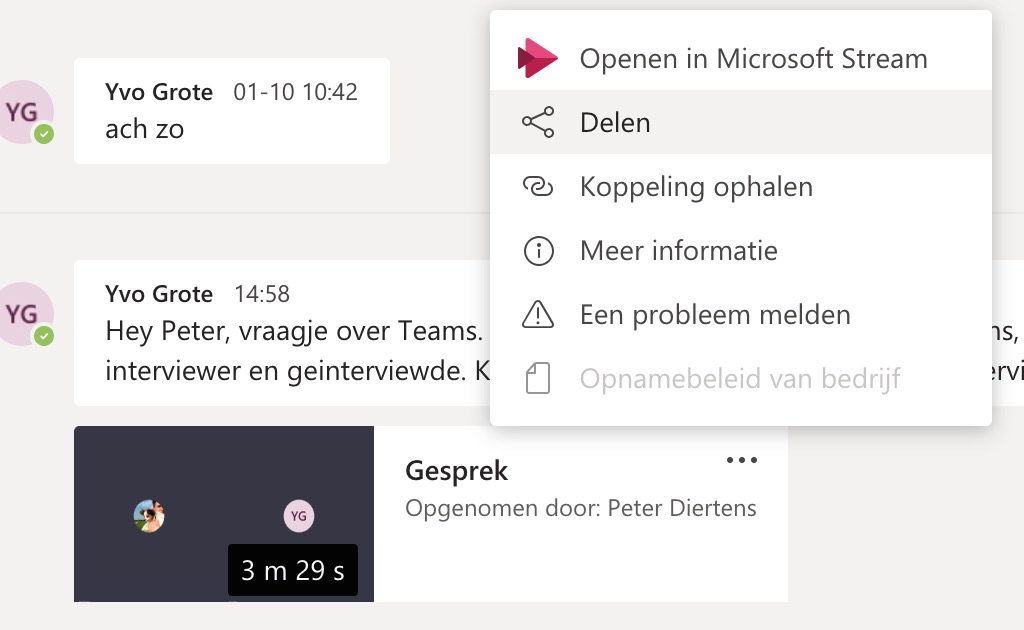Click the Microsoft Stream logo in the menu
Viewport: 1024px width, 630px height.
coord(536,59)
